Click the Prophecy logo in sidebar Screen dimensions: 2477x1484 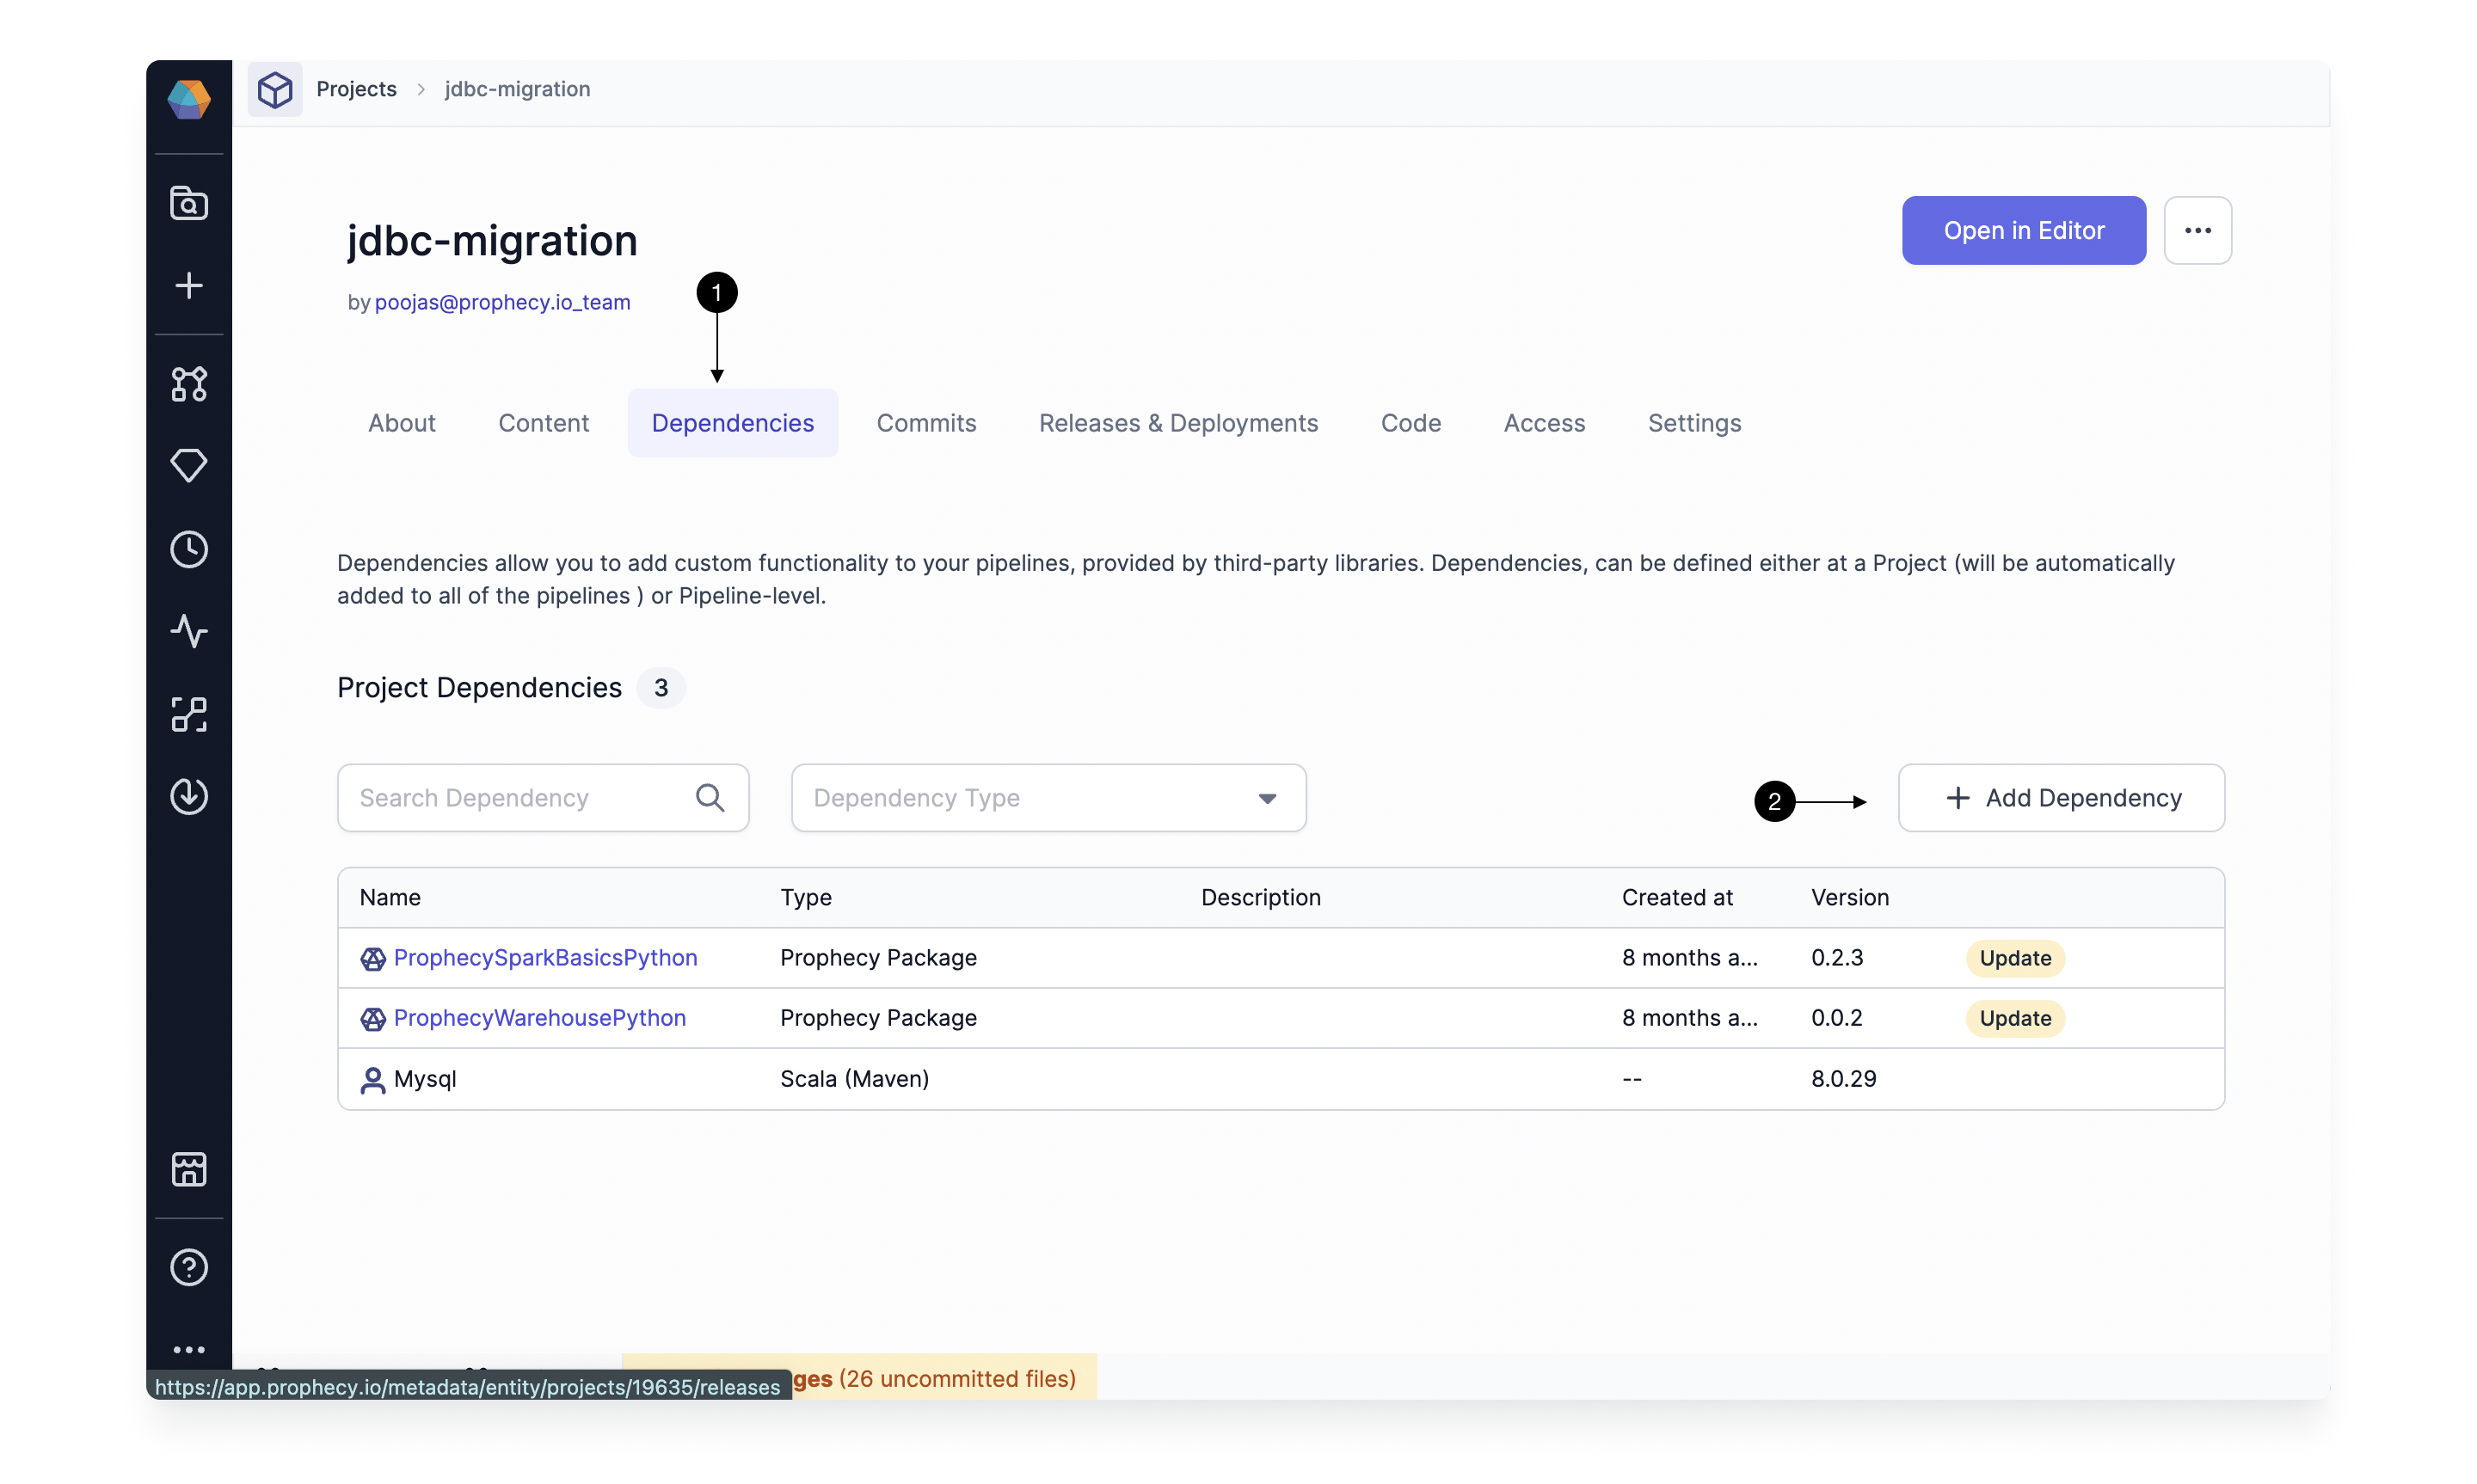tap(188, 99)
